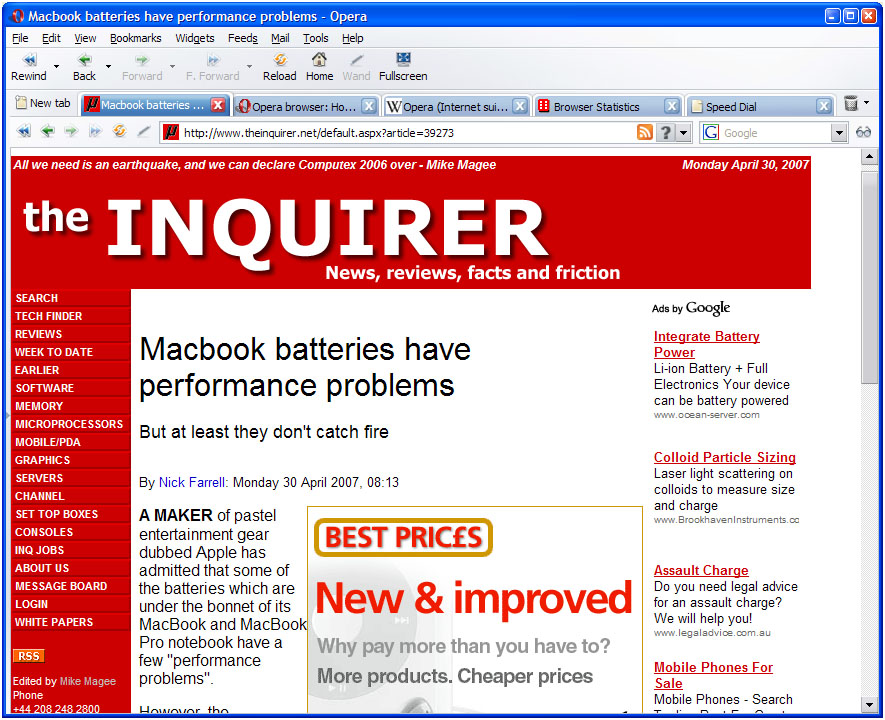885x720 pixels.
Task: Click the F. Forward toolbar button
Action: [212, 67]
